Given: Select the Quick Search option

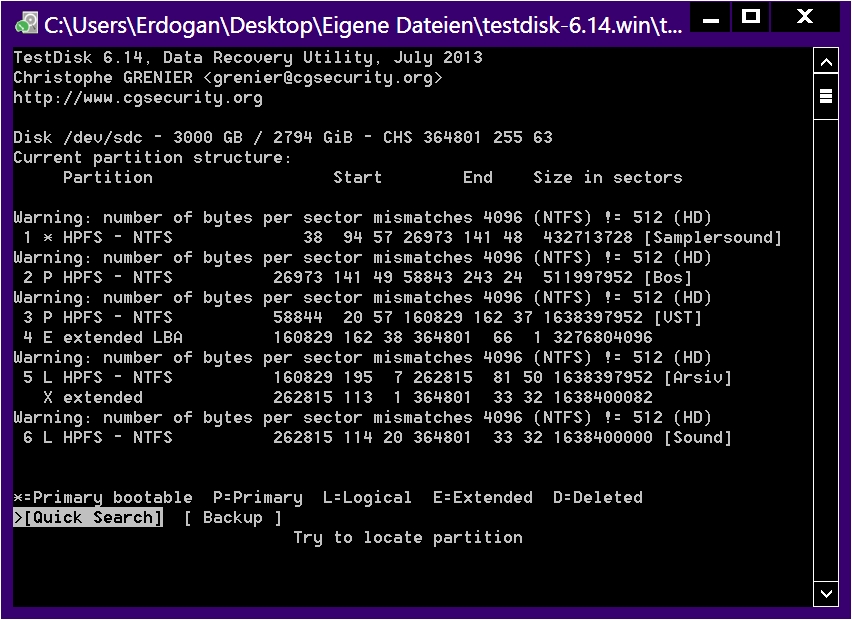Looking at the screenshot, I should click(88, 517).
